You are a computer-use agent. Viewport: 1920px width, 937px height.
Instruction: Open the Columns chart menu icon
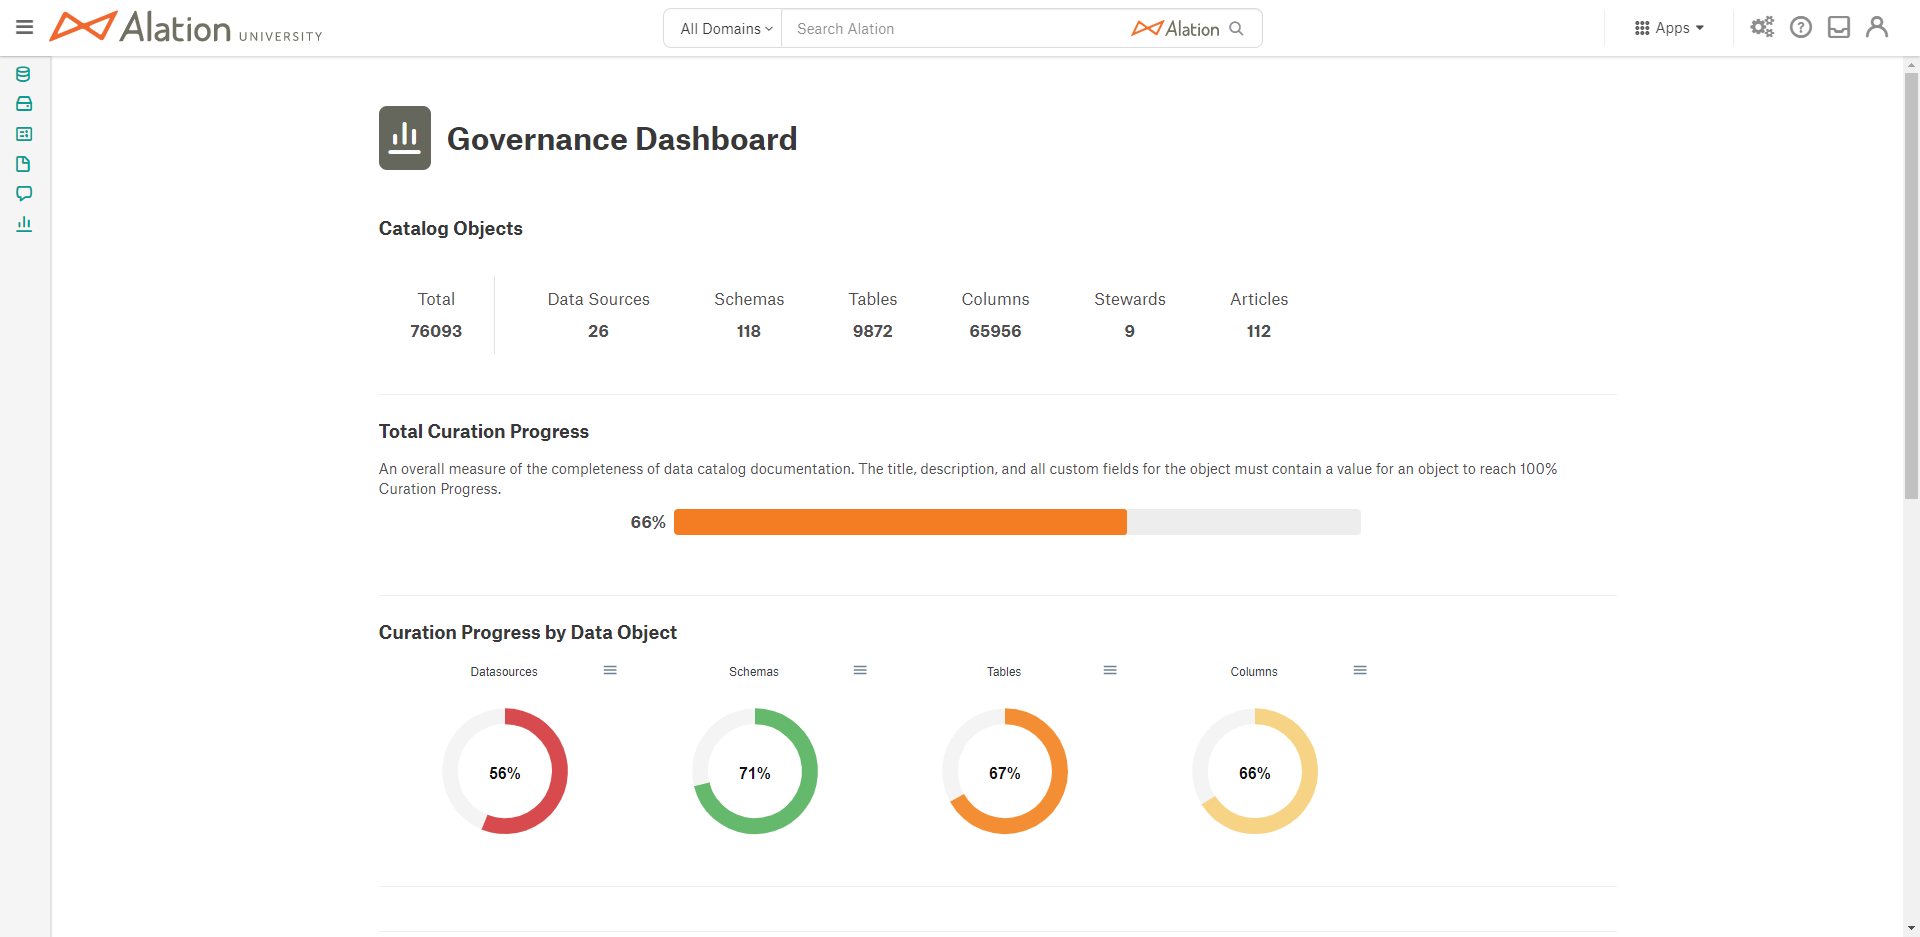(x=1360, y=670)
